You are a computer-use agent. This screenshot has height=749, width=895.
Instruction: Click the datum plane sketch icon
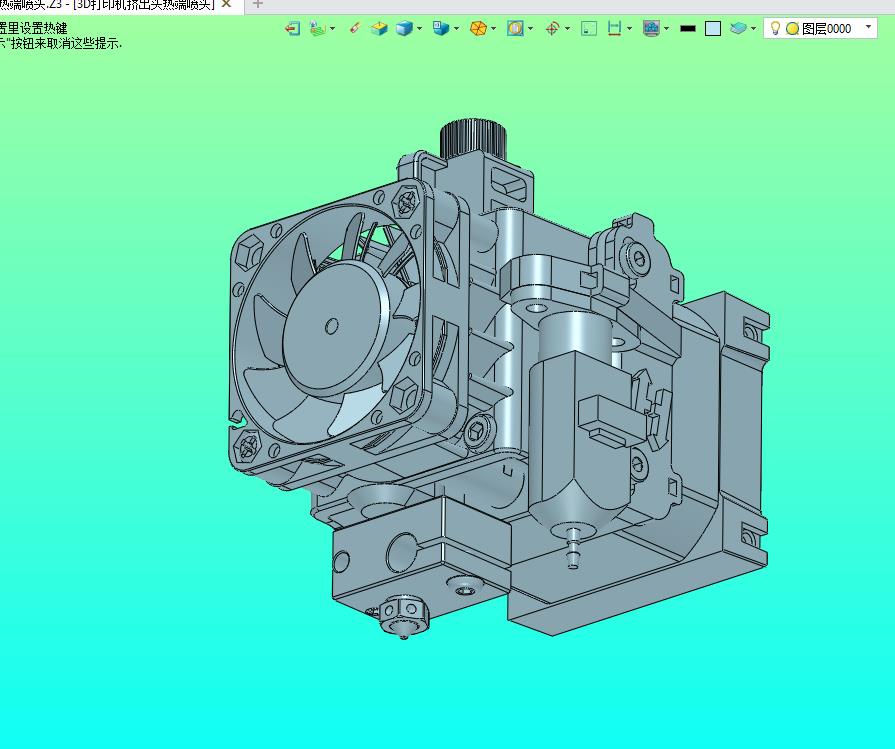click(317, 28)
